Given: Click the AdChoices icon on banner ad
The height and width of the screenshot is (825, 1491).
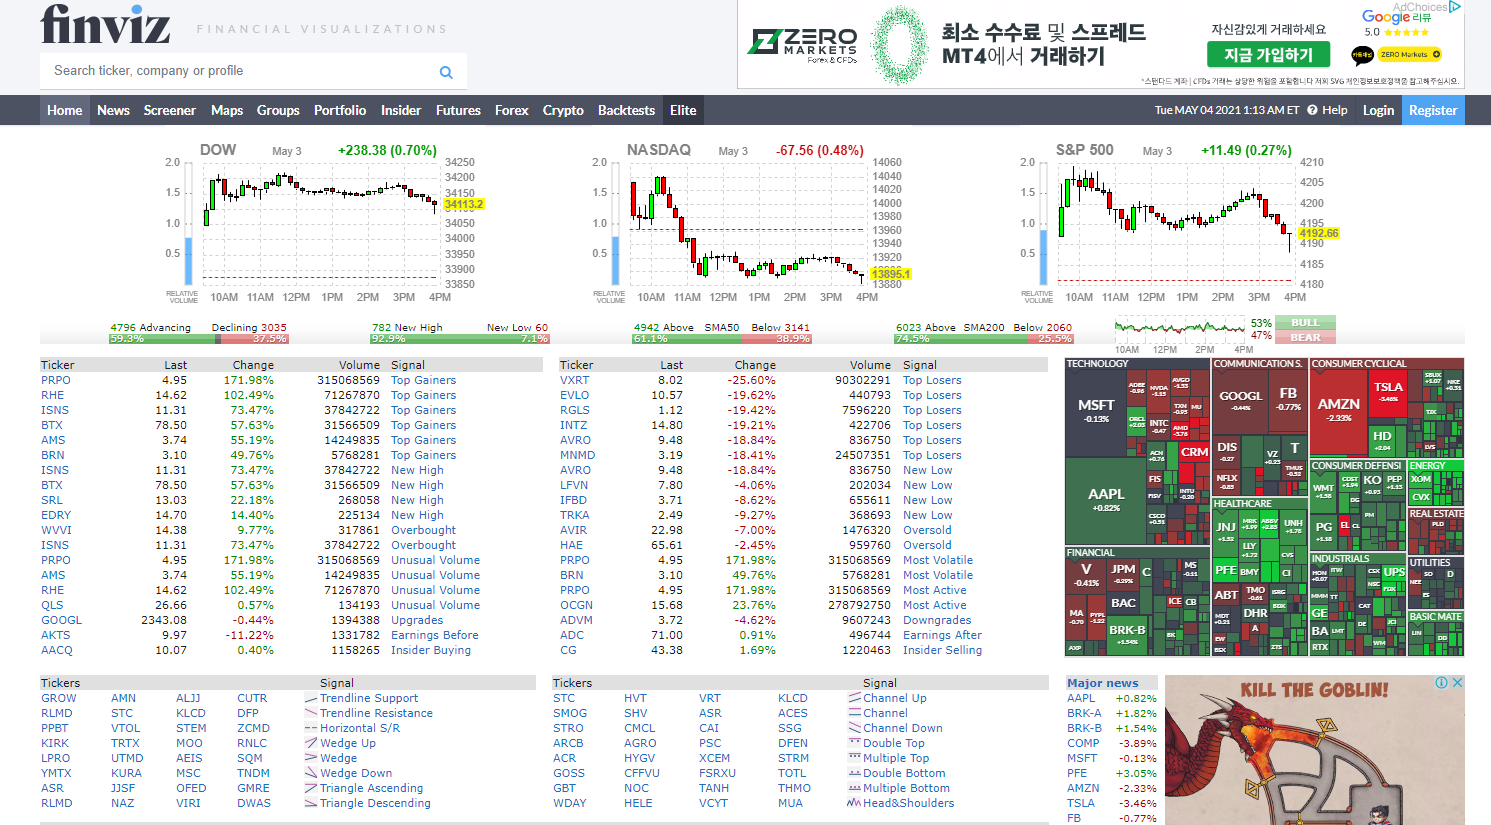Looking at the screenshot, I should 1455,7.
